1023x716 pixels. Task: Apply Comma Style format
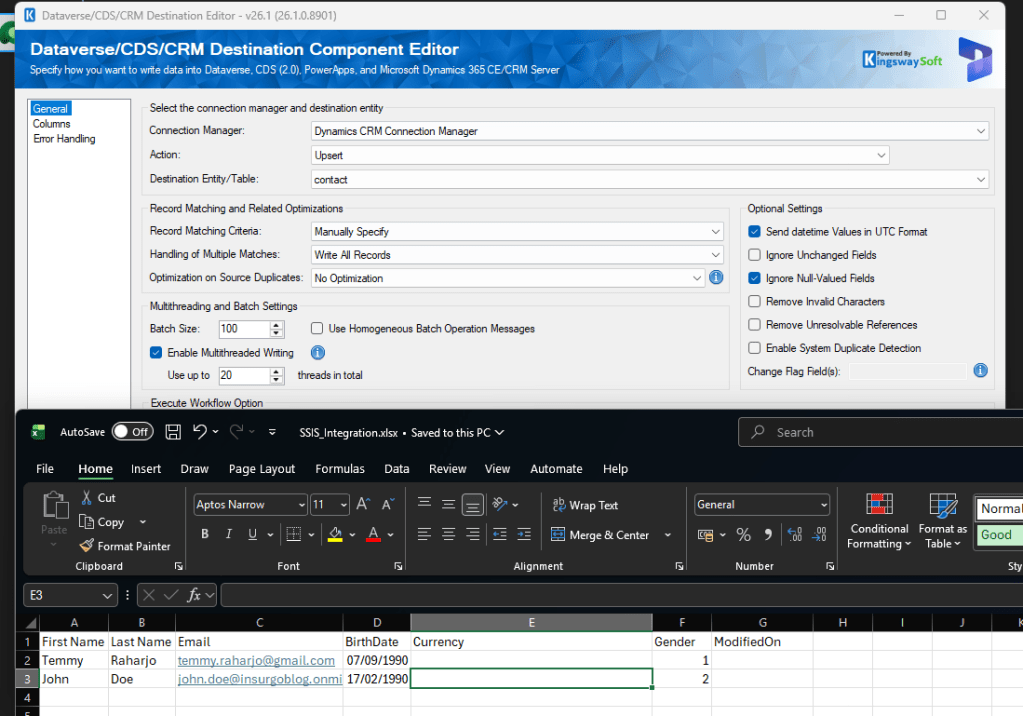pyautogui.click(x=768, y=535)
